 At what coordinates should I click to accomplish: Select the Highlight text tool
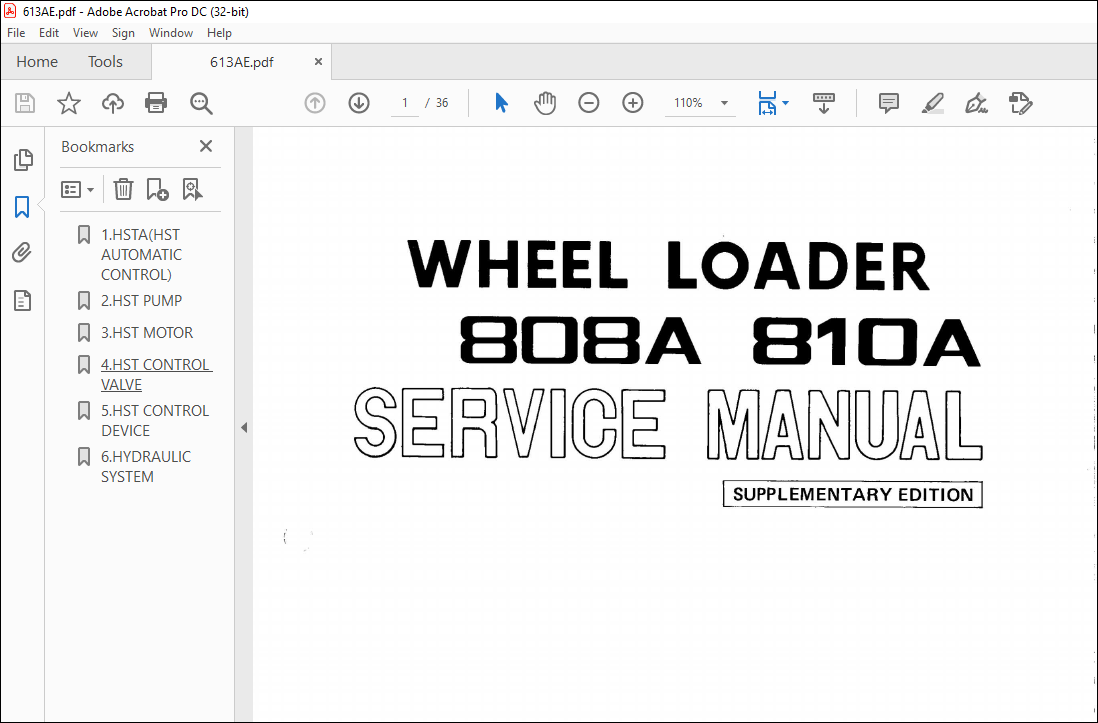(x=933, y=103)
